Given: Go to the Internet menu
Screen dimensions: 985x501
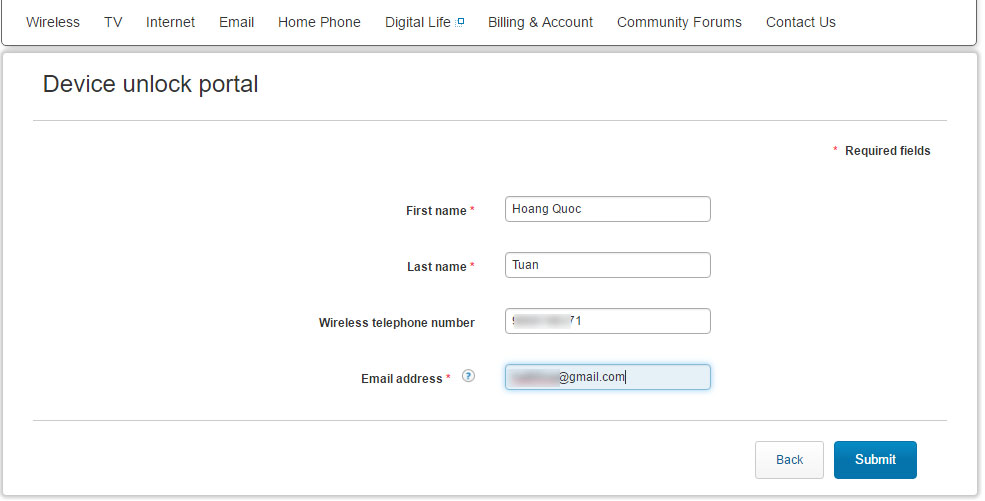Looking at the screenshot, I should (170, 23).
